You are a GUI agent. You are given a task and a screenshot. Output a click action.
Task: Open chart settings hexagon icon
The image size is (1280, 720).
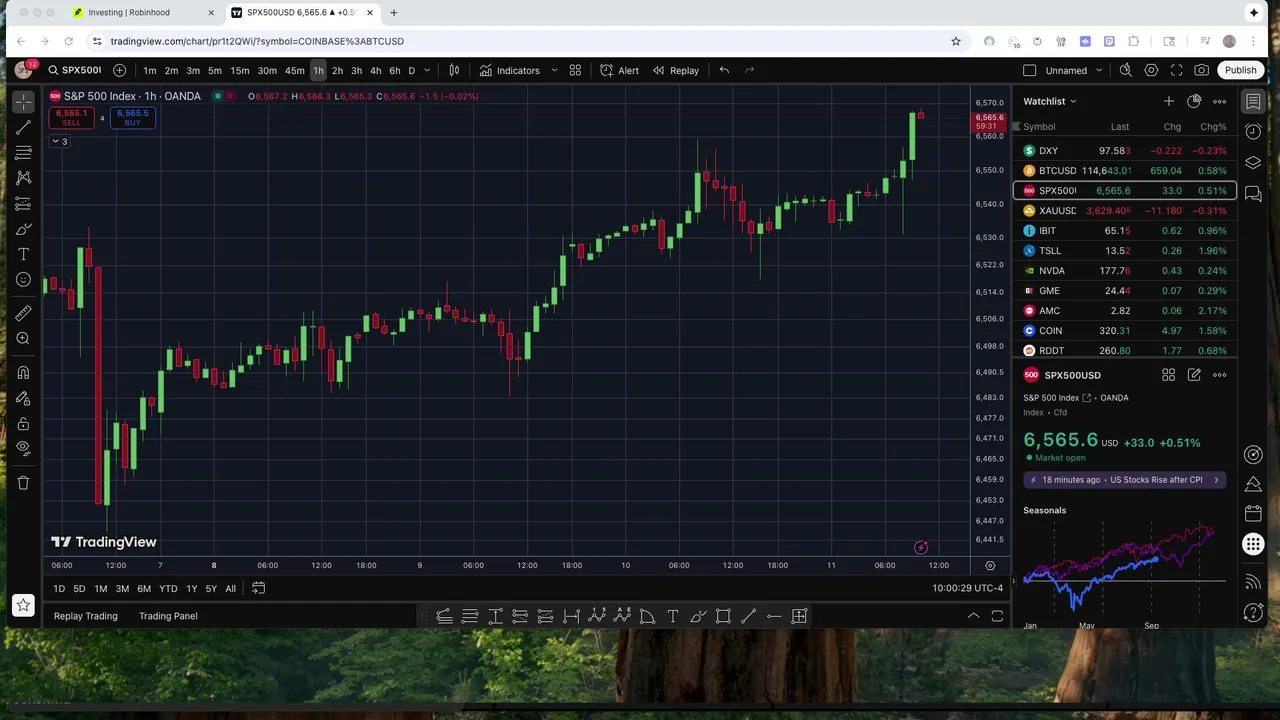click(x=1151, y=70)
